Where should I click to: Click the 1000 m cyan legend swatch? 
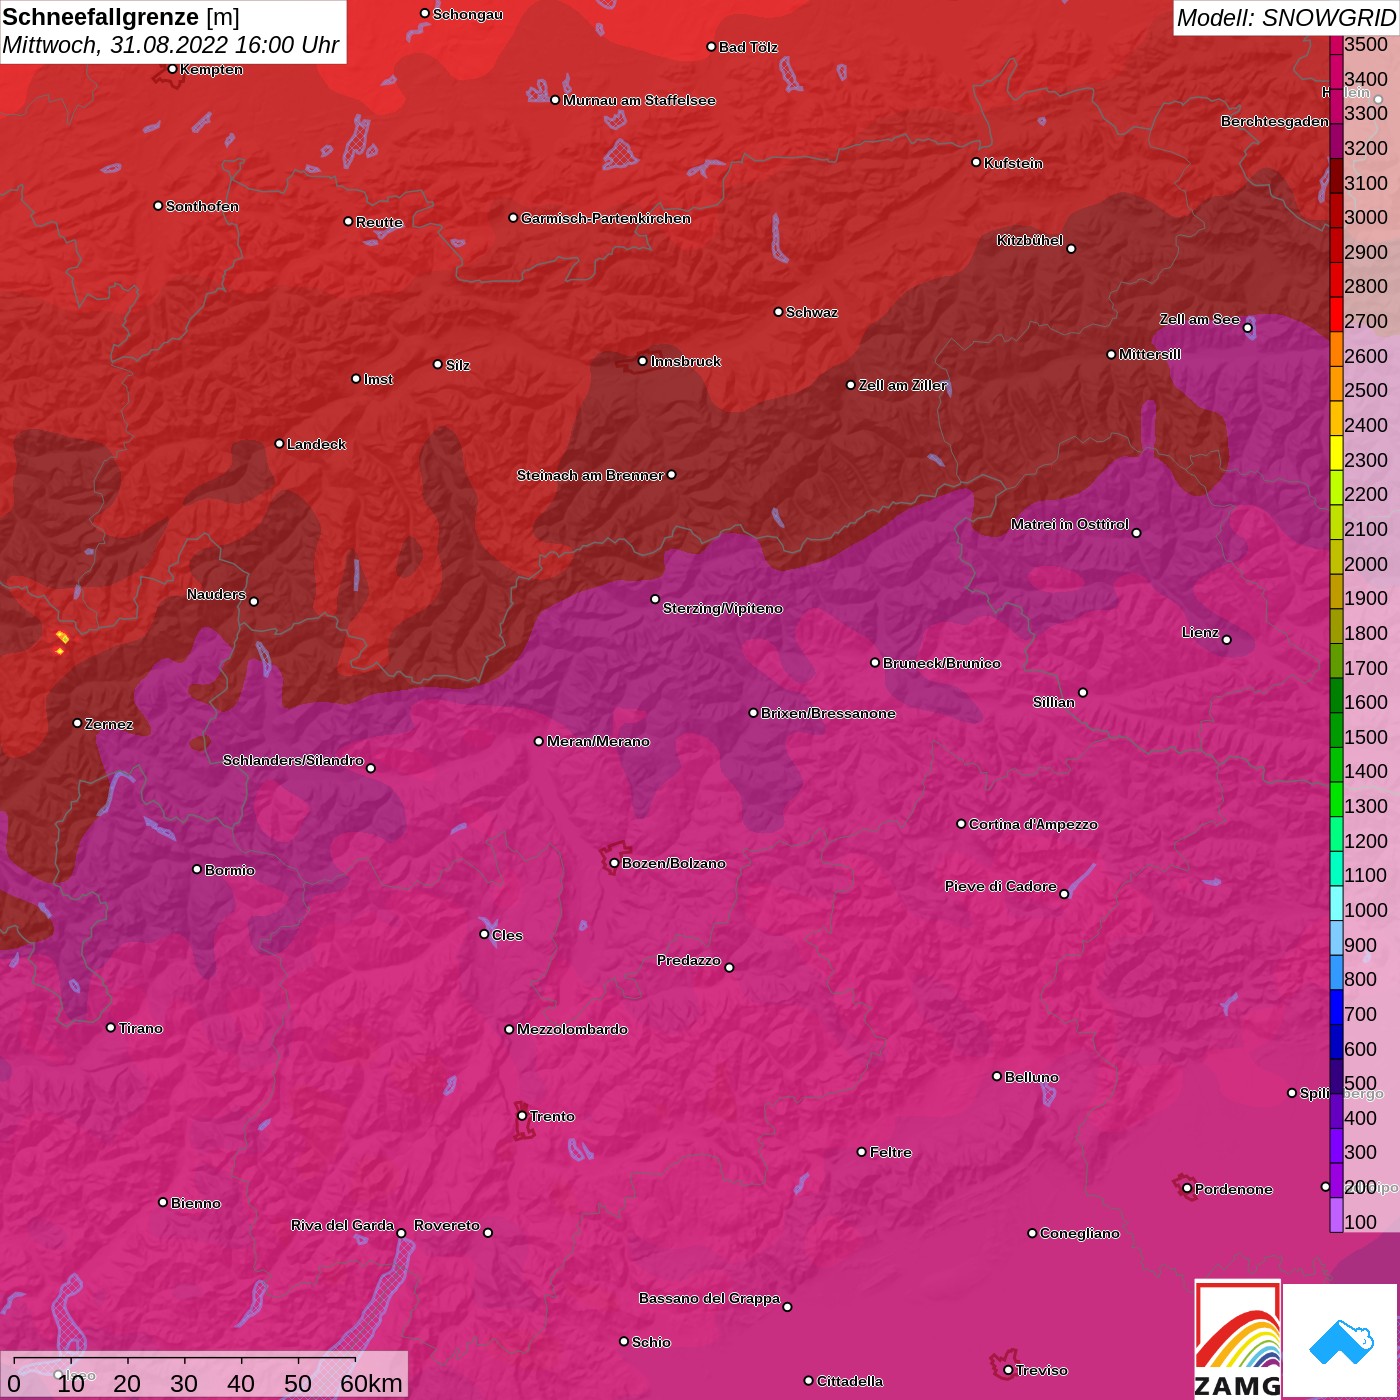coord(1336,902)
